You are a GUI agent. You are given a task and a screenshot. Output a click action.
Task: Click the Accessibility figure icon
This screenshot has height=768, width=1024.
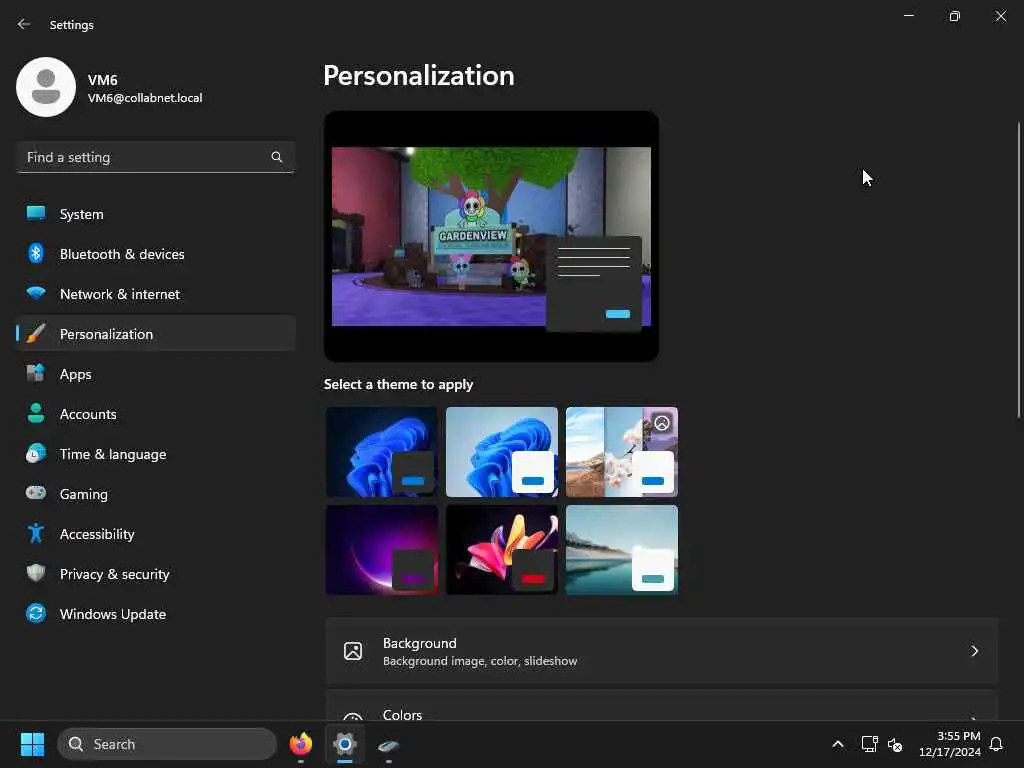click(36, 534)
